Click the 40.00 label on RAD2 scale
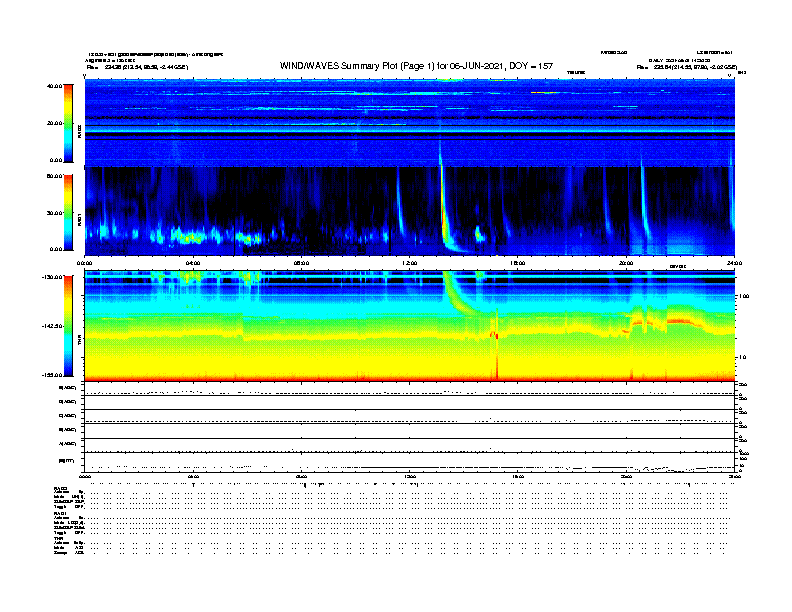792x612 pixels. 54,86
